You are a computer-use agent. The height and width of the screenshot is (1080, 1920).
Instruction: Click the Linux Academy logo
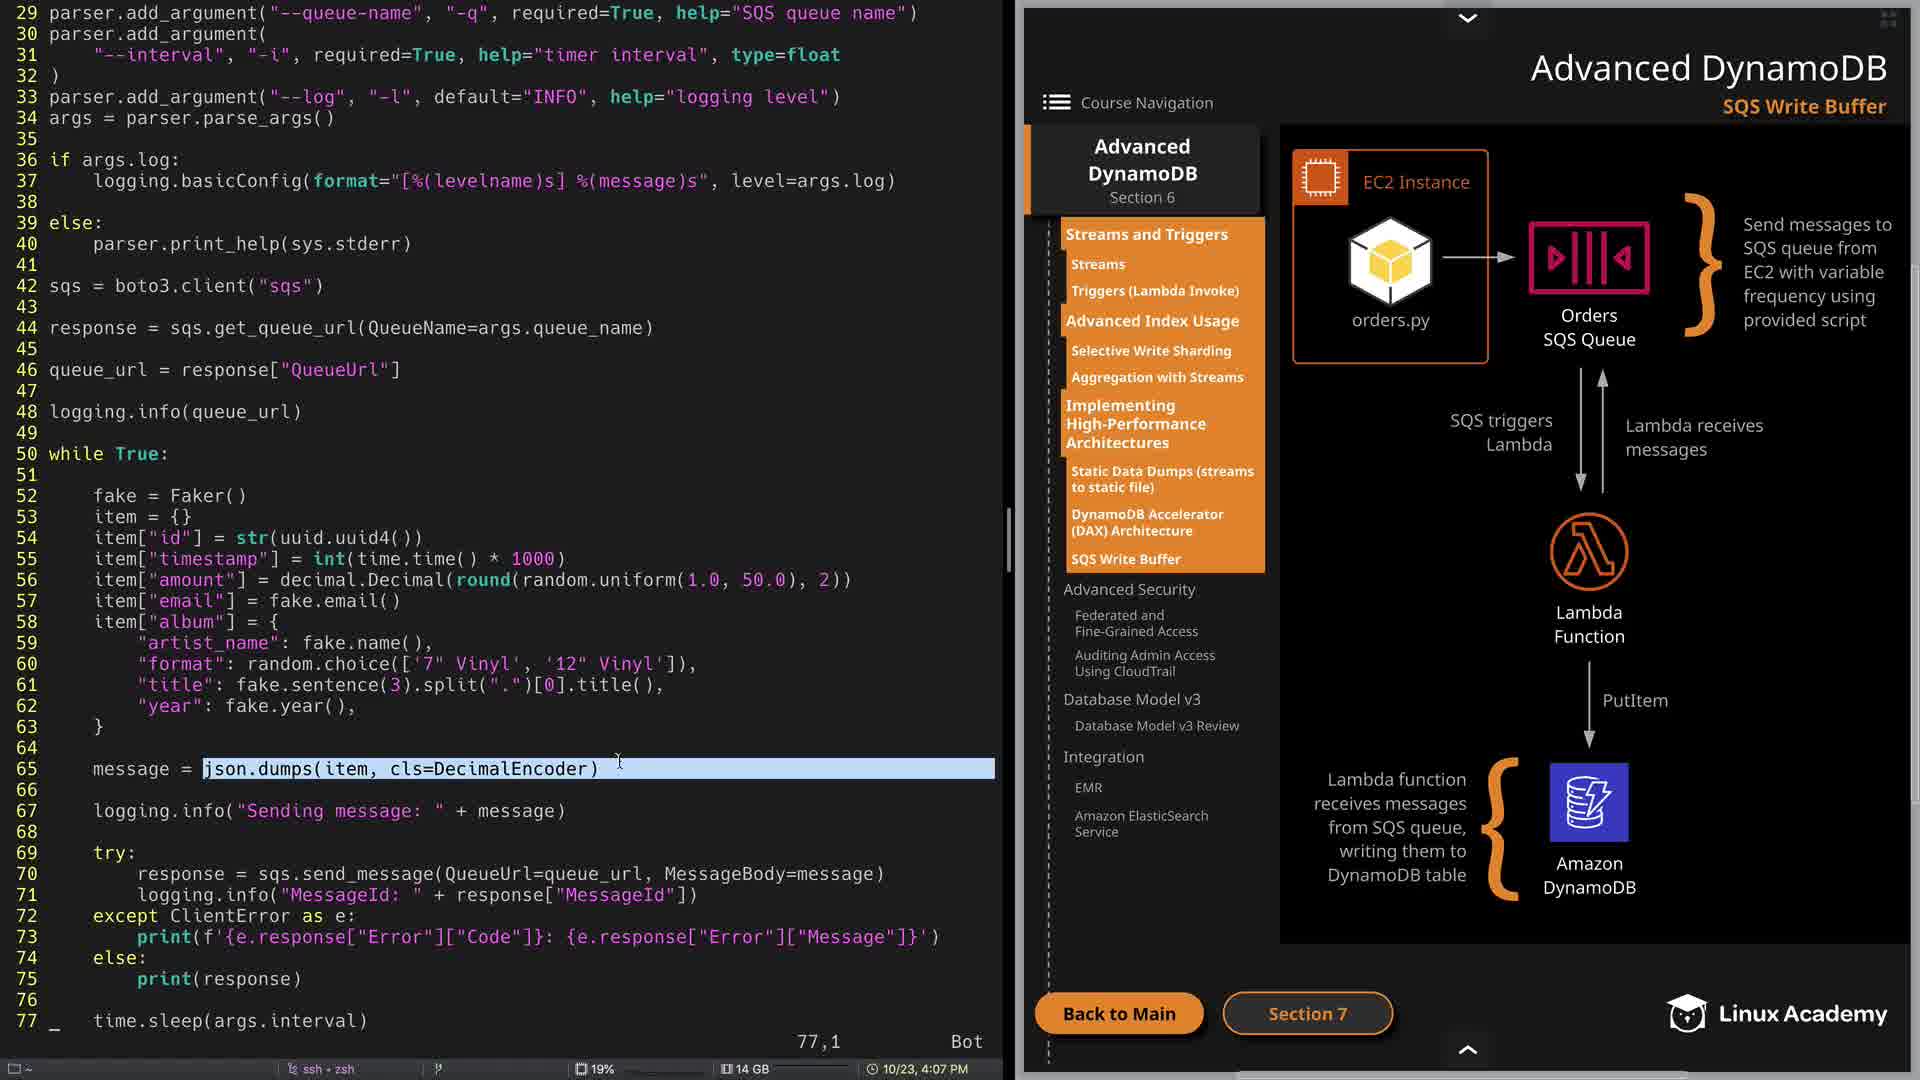point(1777,1014)
